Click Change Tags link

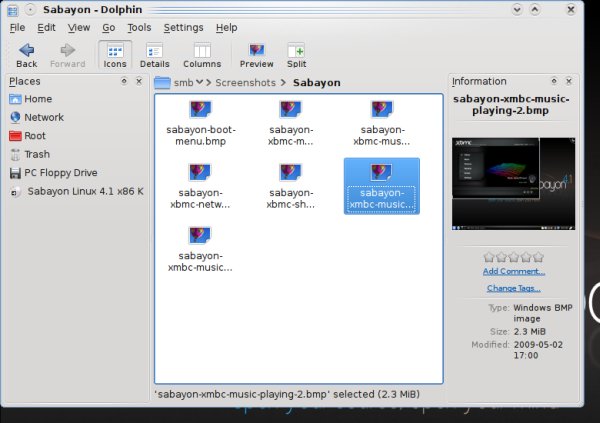tap(514, 288)
